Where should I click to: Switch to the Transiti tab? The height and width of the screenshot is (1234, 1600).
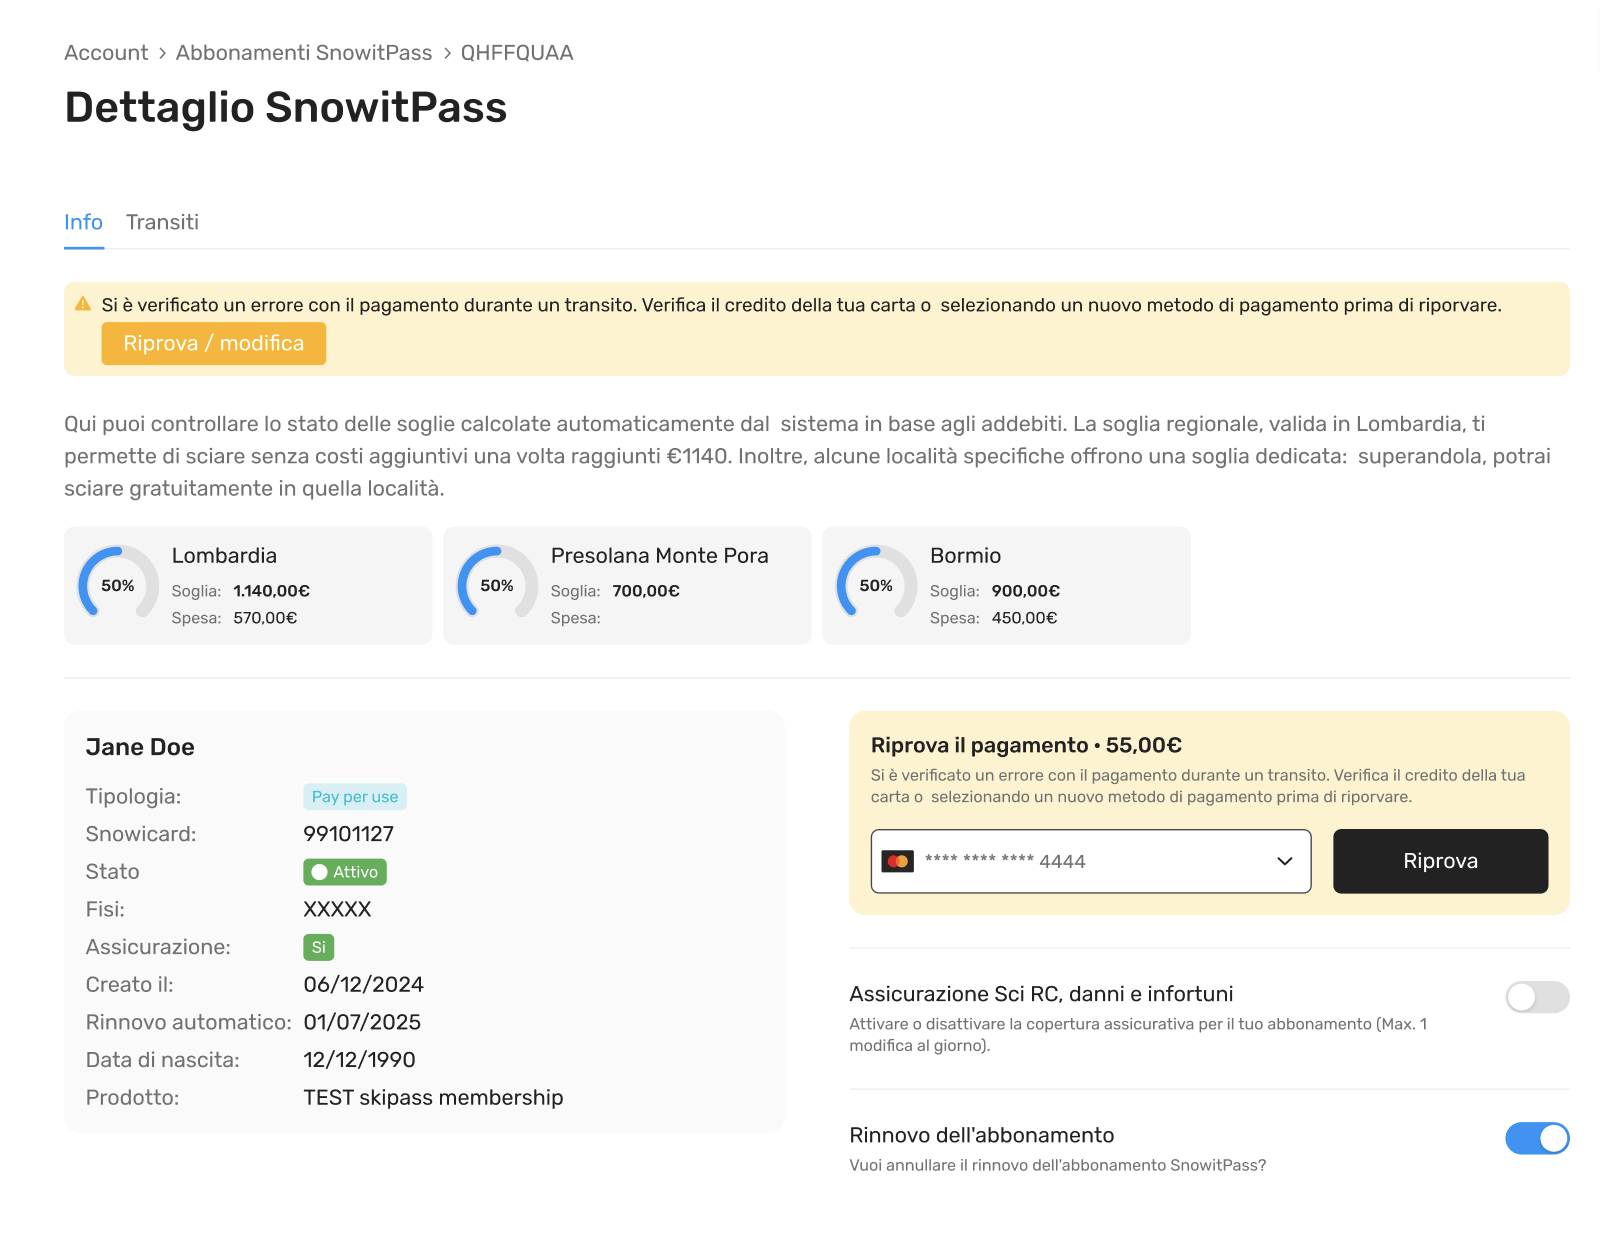(x=162, y=222)
